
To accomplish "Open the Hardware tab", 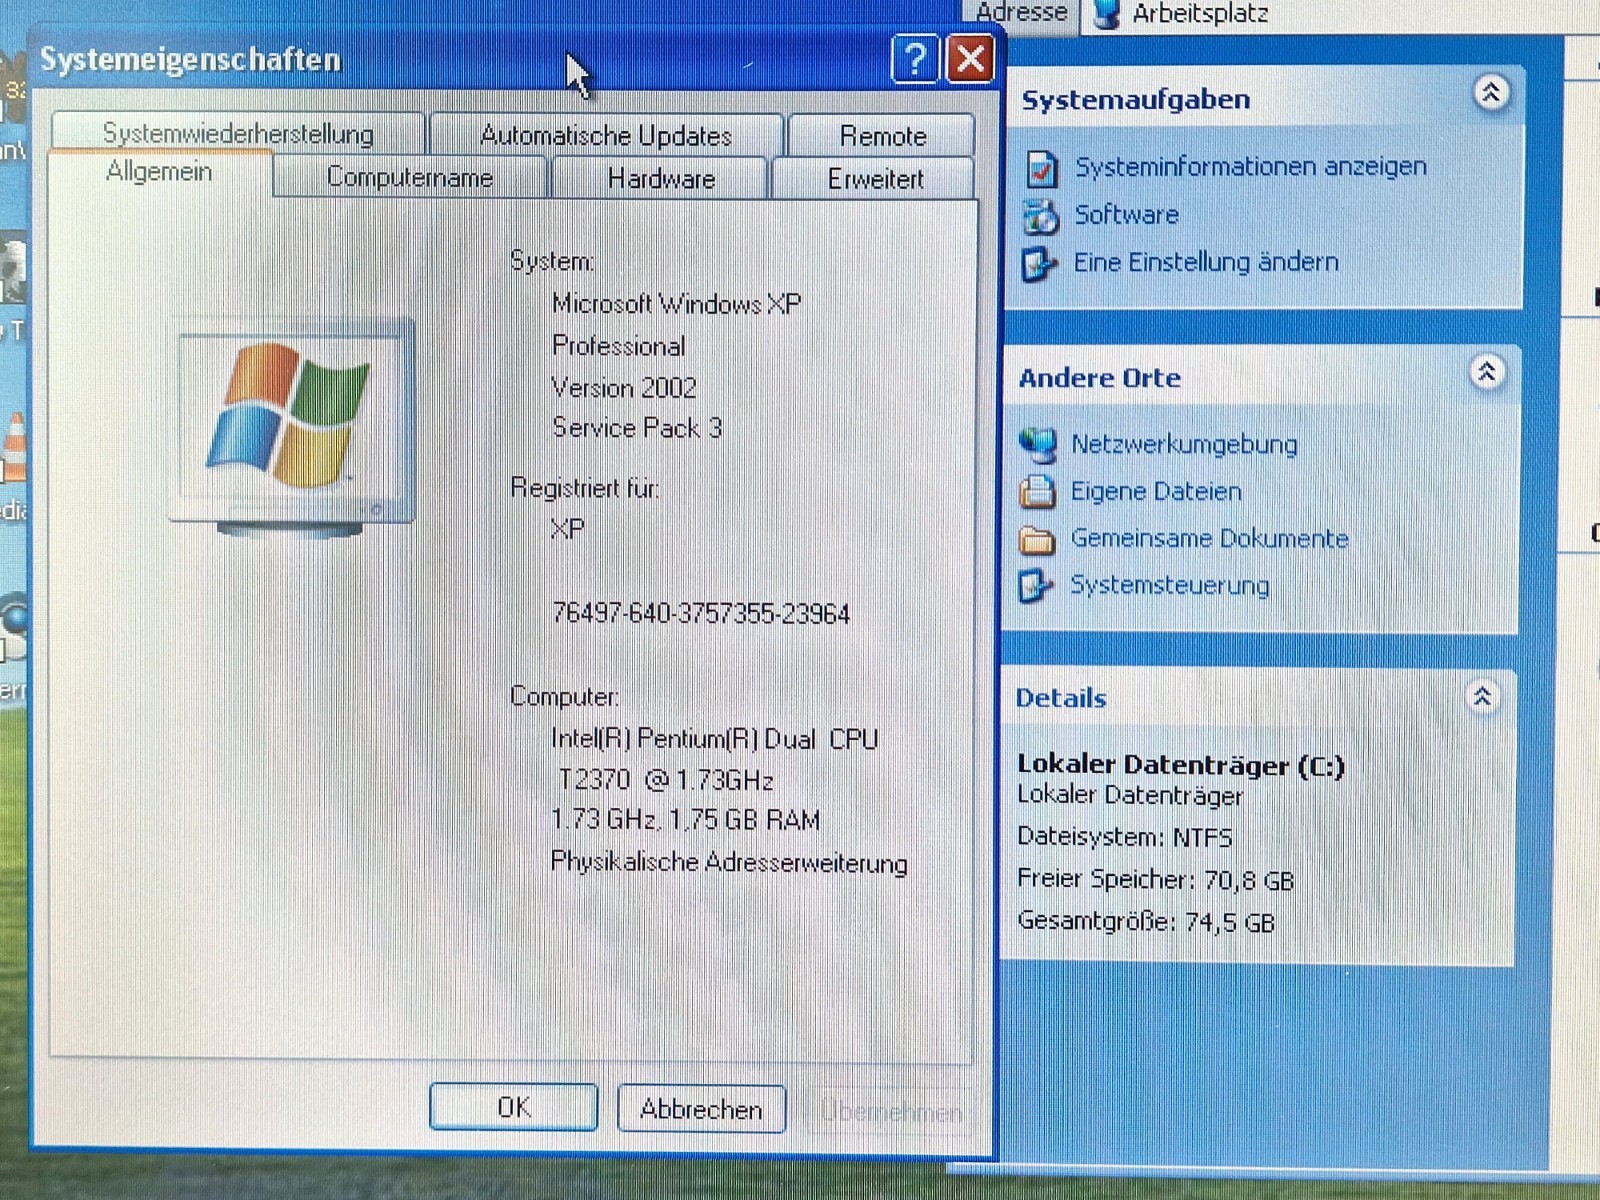I will pos(661,179).
